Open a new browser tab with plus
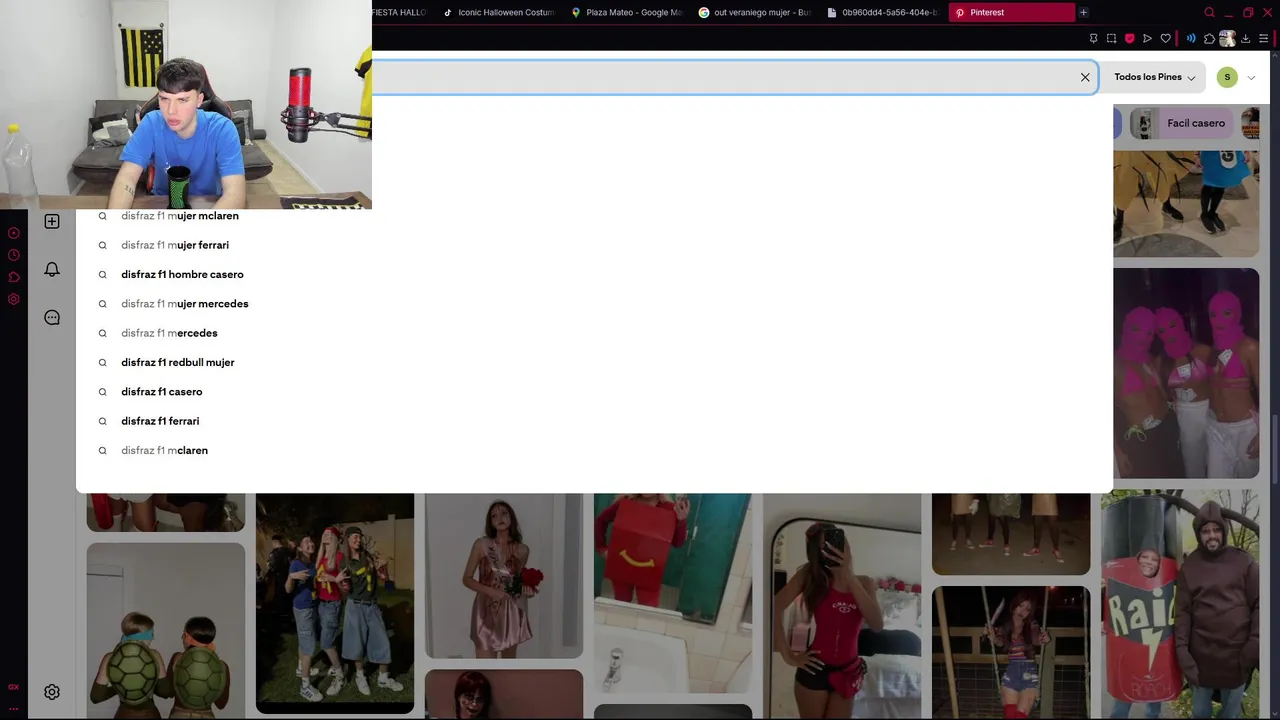1280x720 pixels. click(1083, 12)
